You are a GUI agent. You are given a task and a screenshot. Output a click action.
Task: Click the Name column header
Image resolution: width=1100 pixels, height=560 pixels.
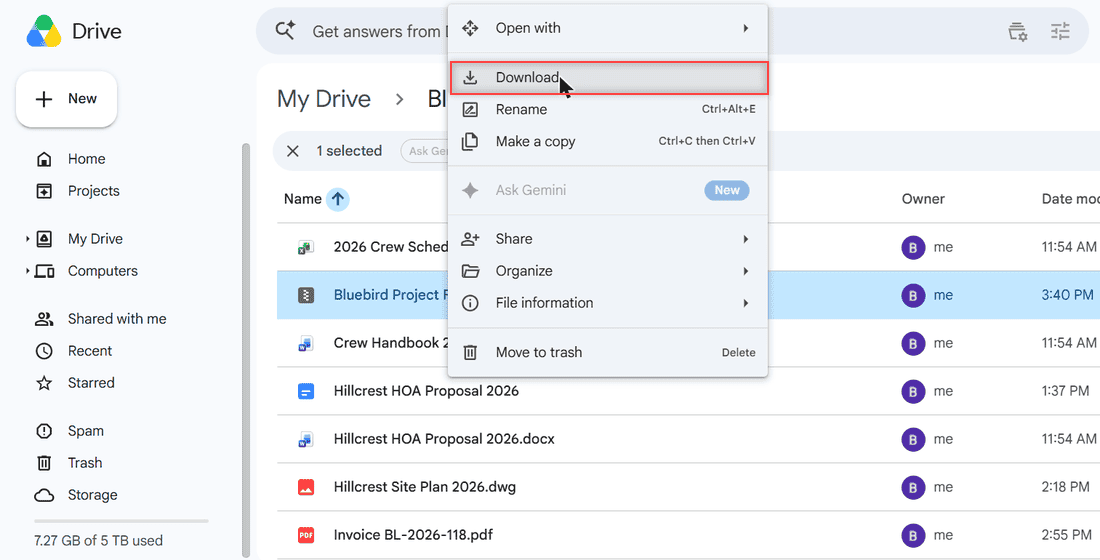coord(302,199)
